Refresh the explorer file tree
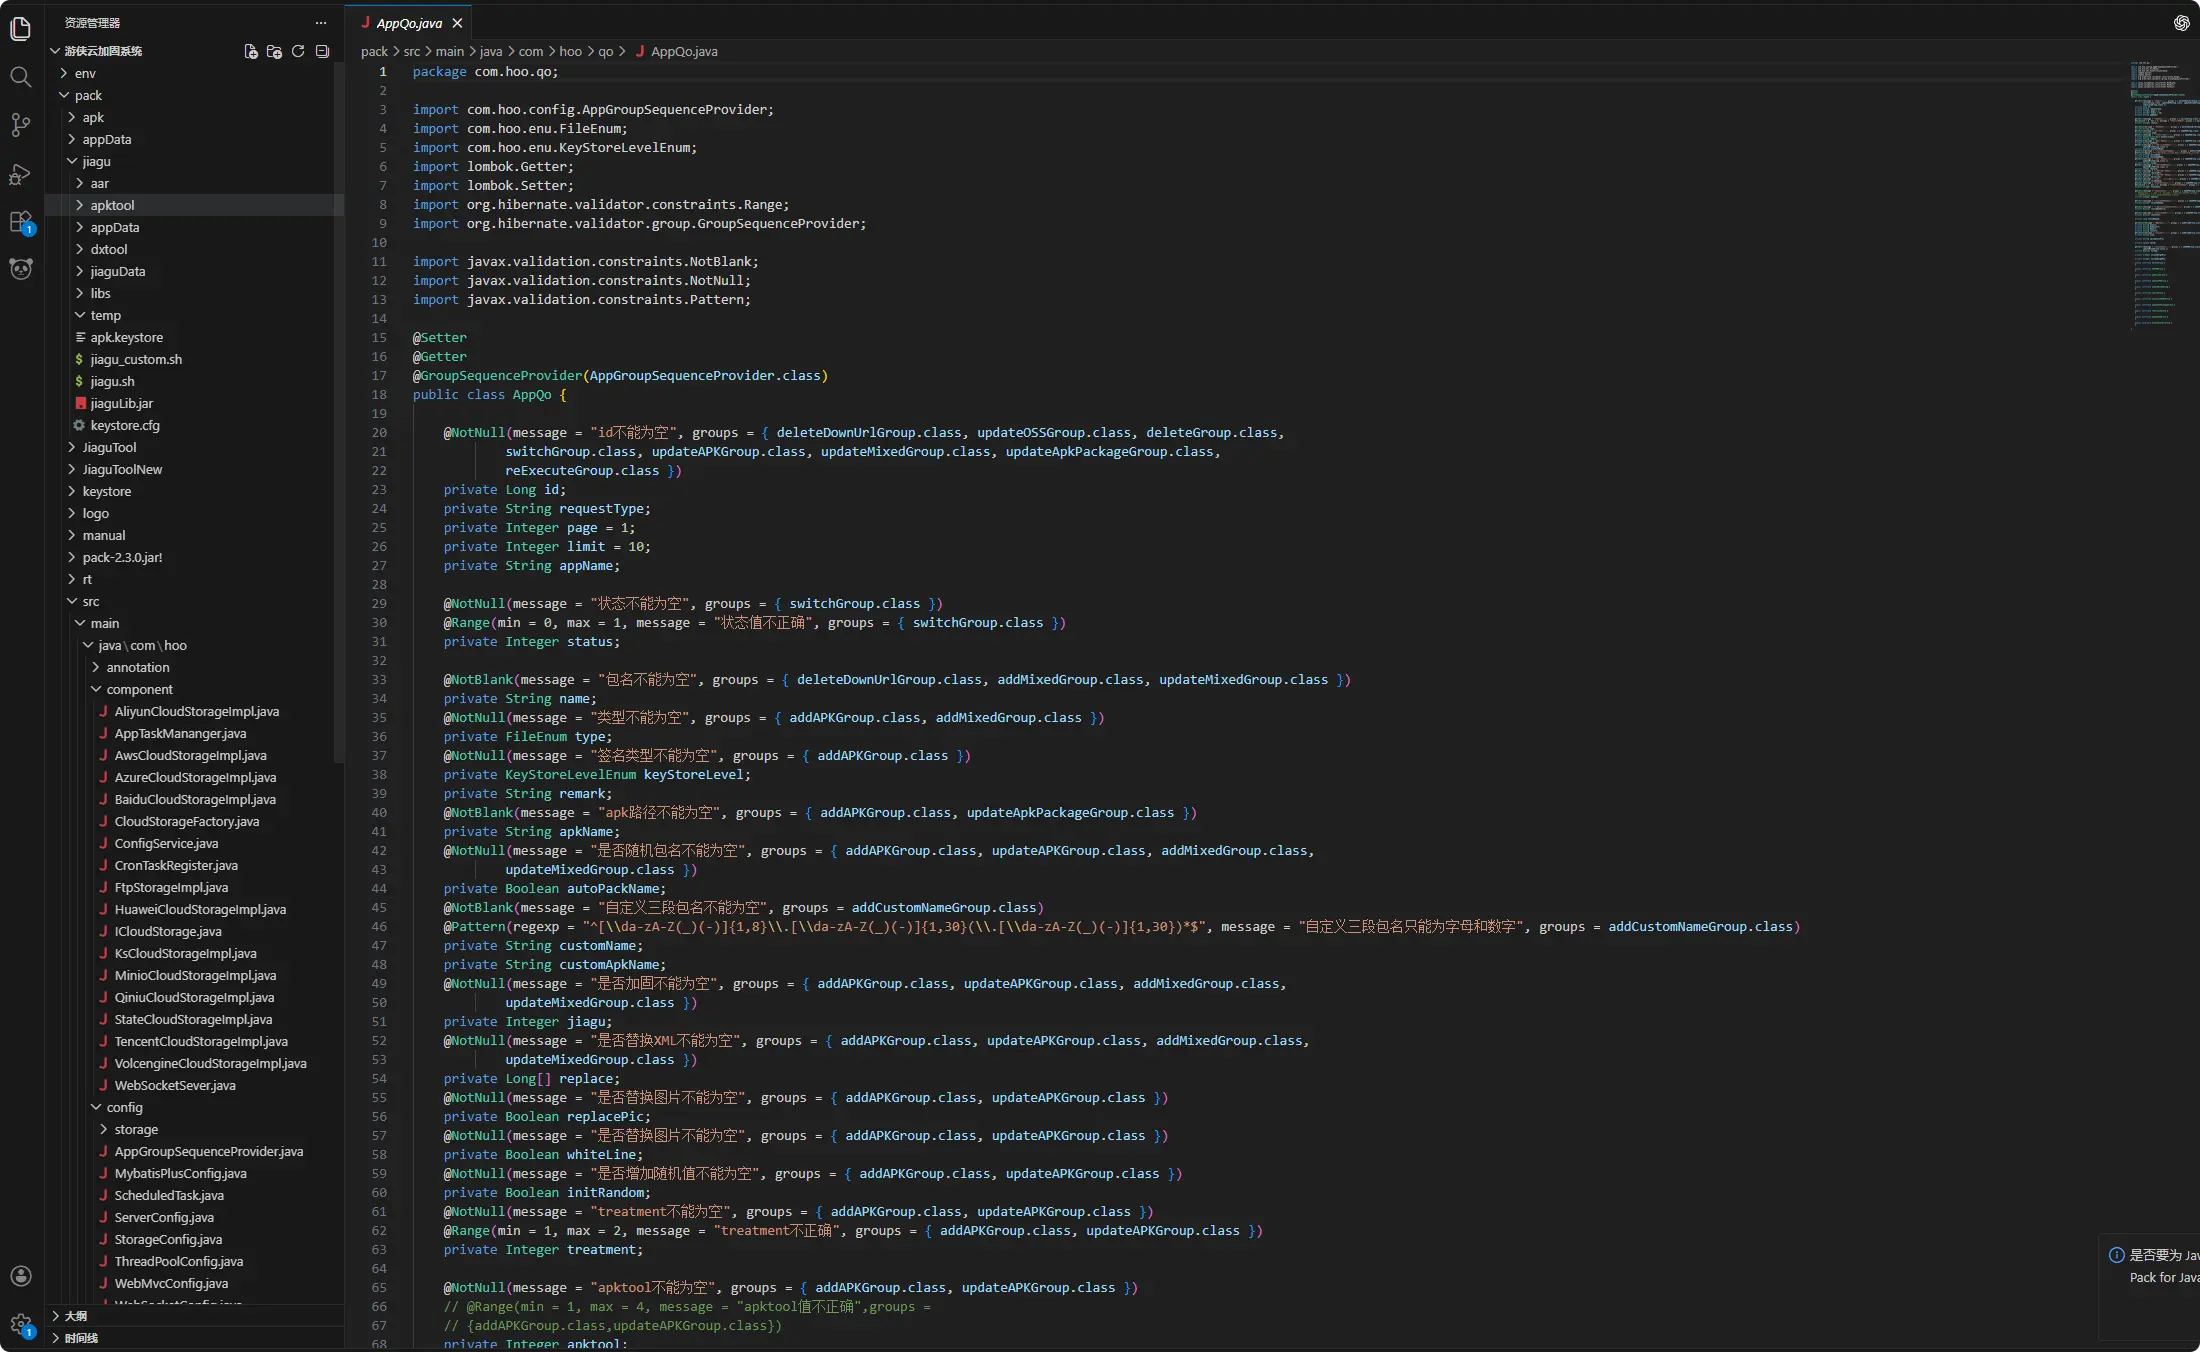Viewport: 2200px width, 1352px height. pos(298,51)
